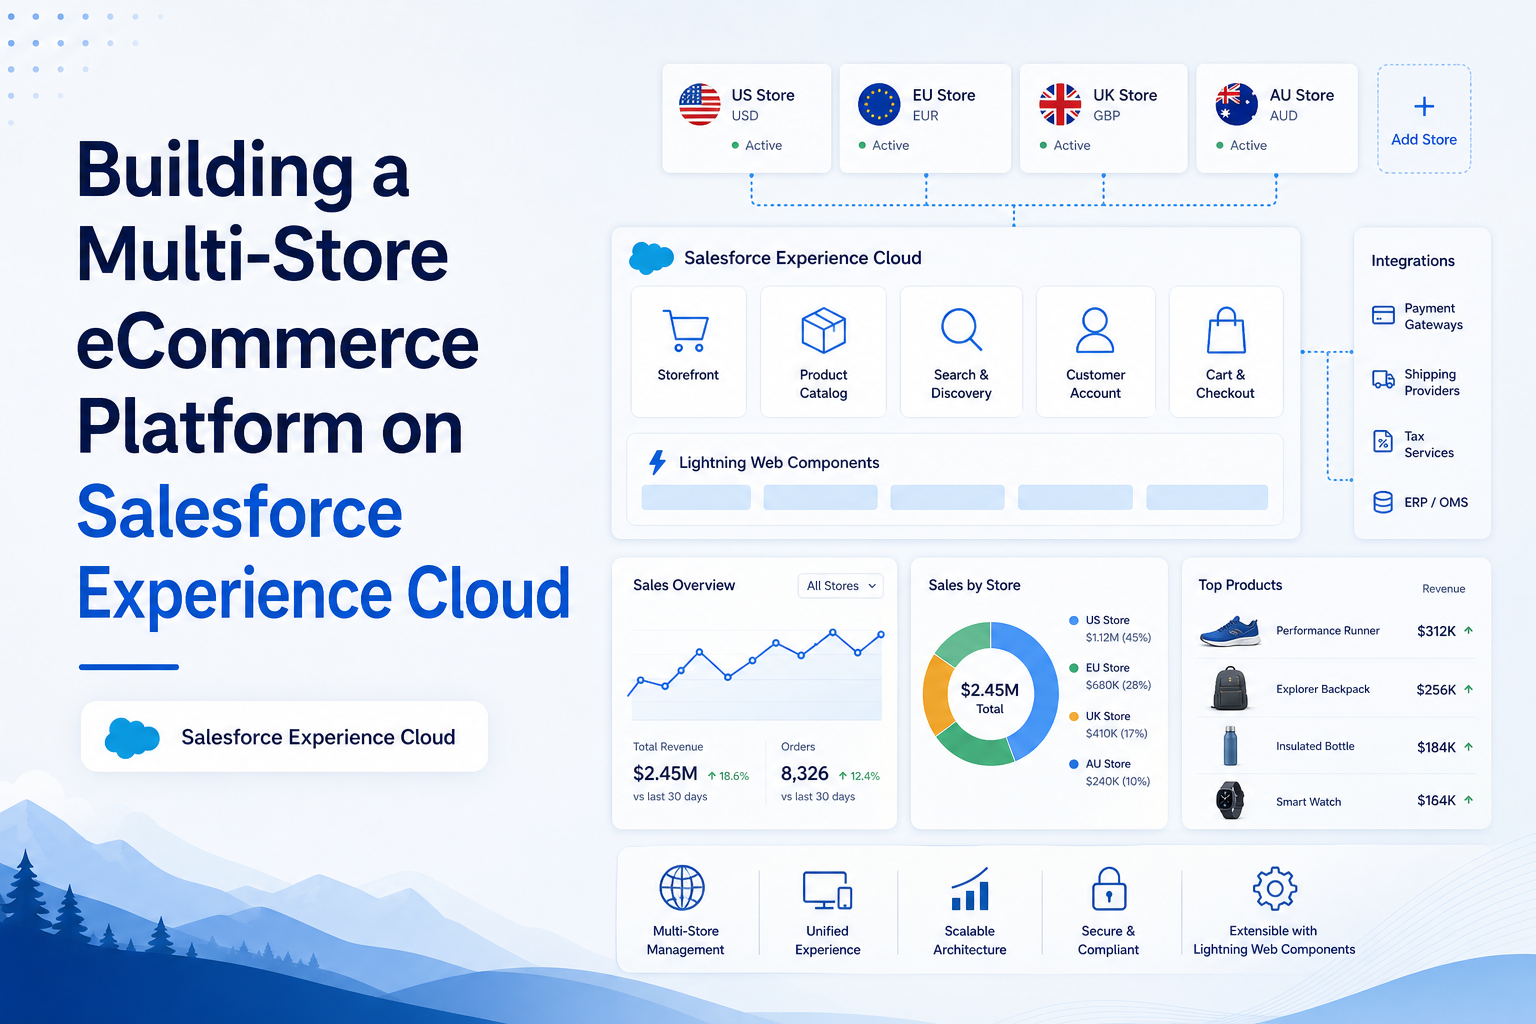This screenshot has width=1536, height=1024.
Task: Click the Smart Watch product thumbnail
Action: [1230, 801]
